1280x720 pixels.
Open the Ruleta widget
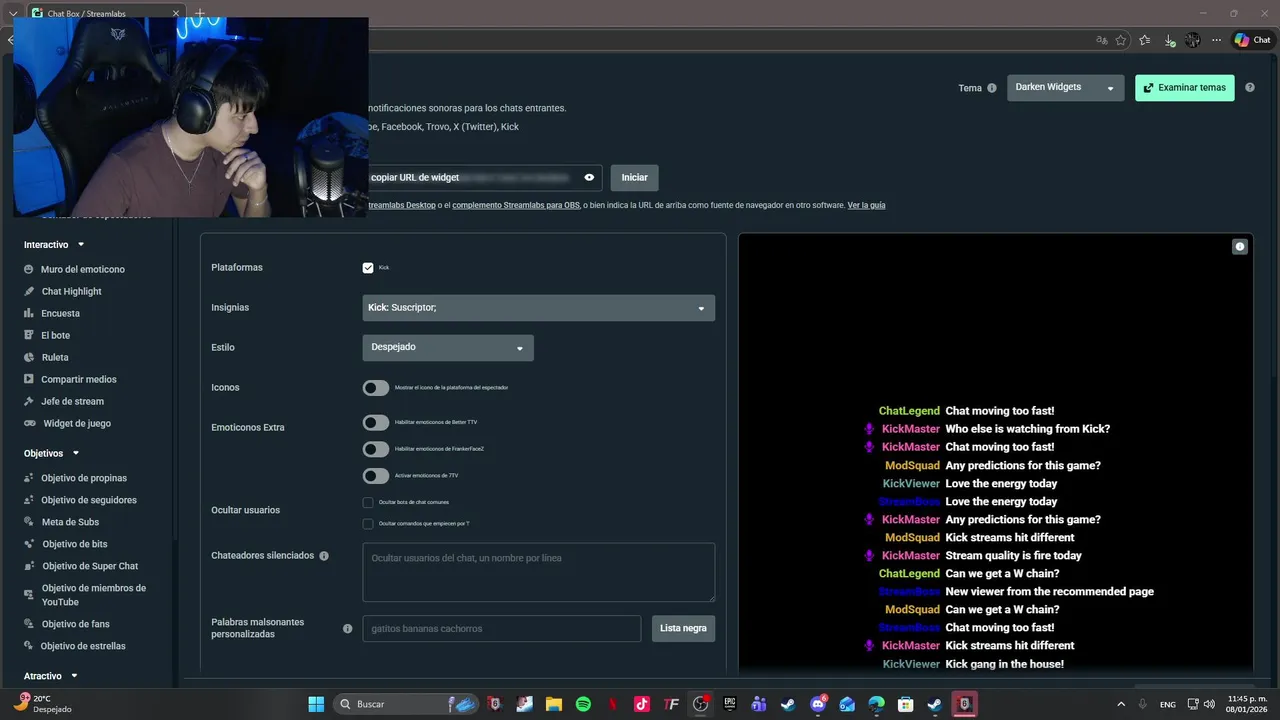55,357
